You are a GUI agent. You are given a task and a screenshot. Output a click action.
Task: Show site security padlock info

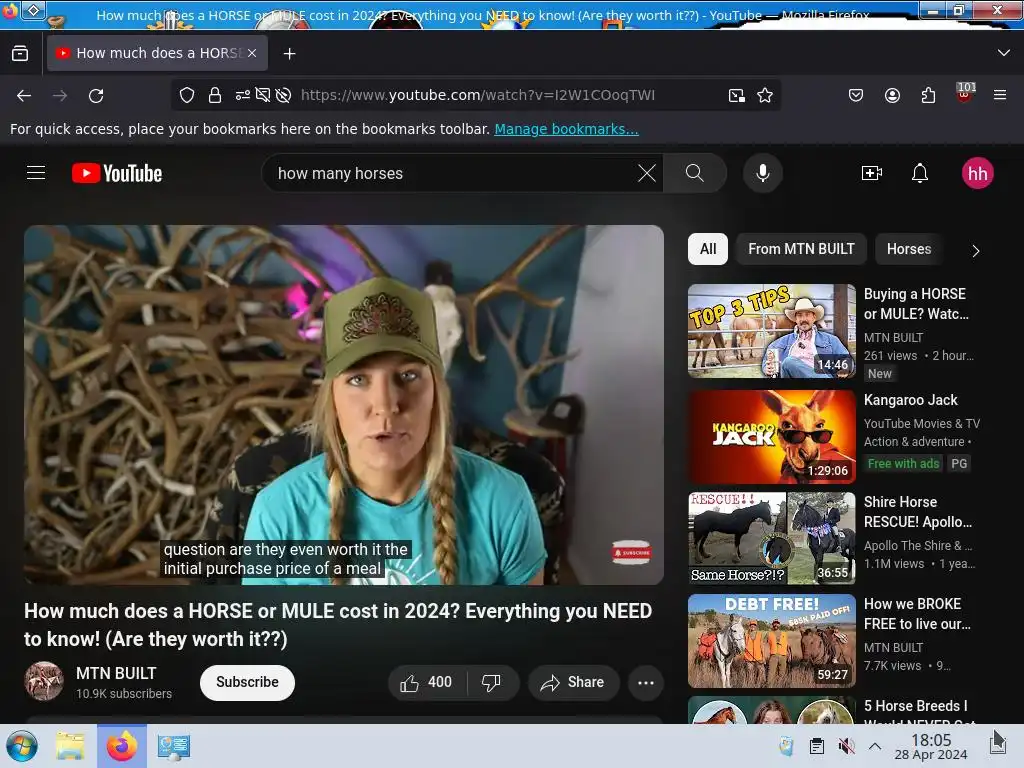[x=215, y=95]
